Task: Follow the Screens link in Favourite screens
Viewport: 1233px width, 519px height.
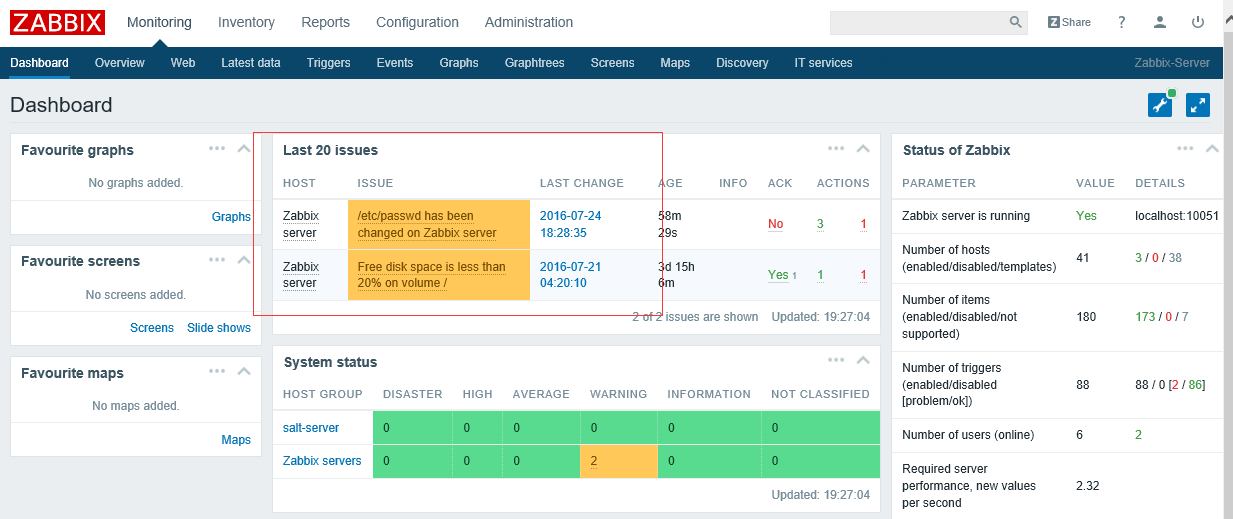Action: click(x=152, y=328)
